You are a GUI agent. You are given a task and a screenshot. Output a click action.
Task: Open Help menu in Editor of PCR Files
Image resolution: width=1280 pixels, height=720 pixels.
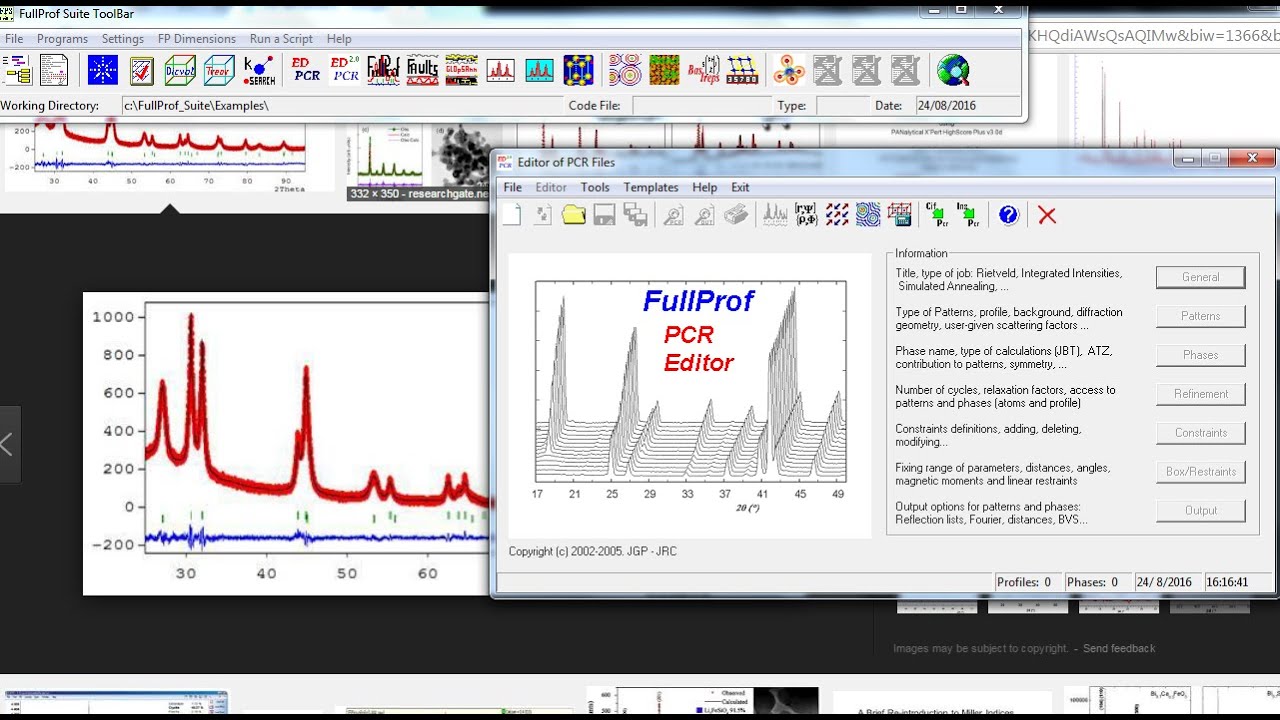point(705,187)
